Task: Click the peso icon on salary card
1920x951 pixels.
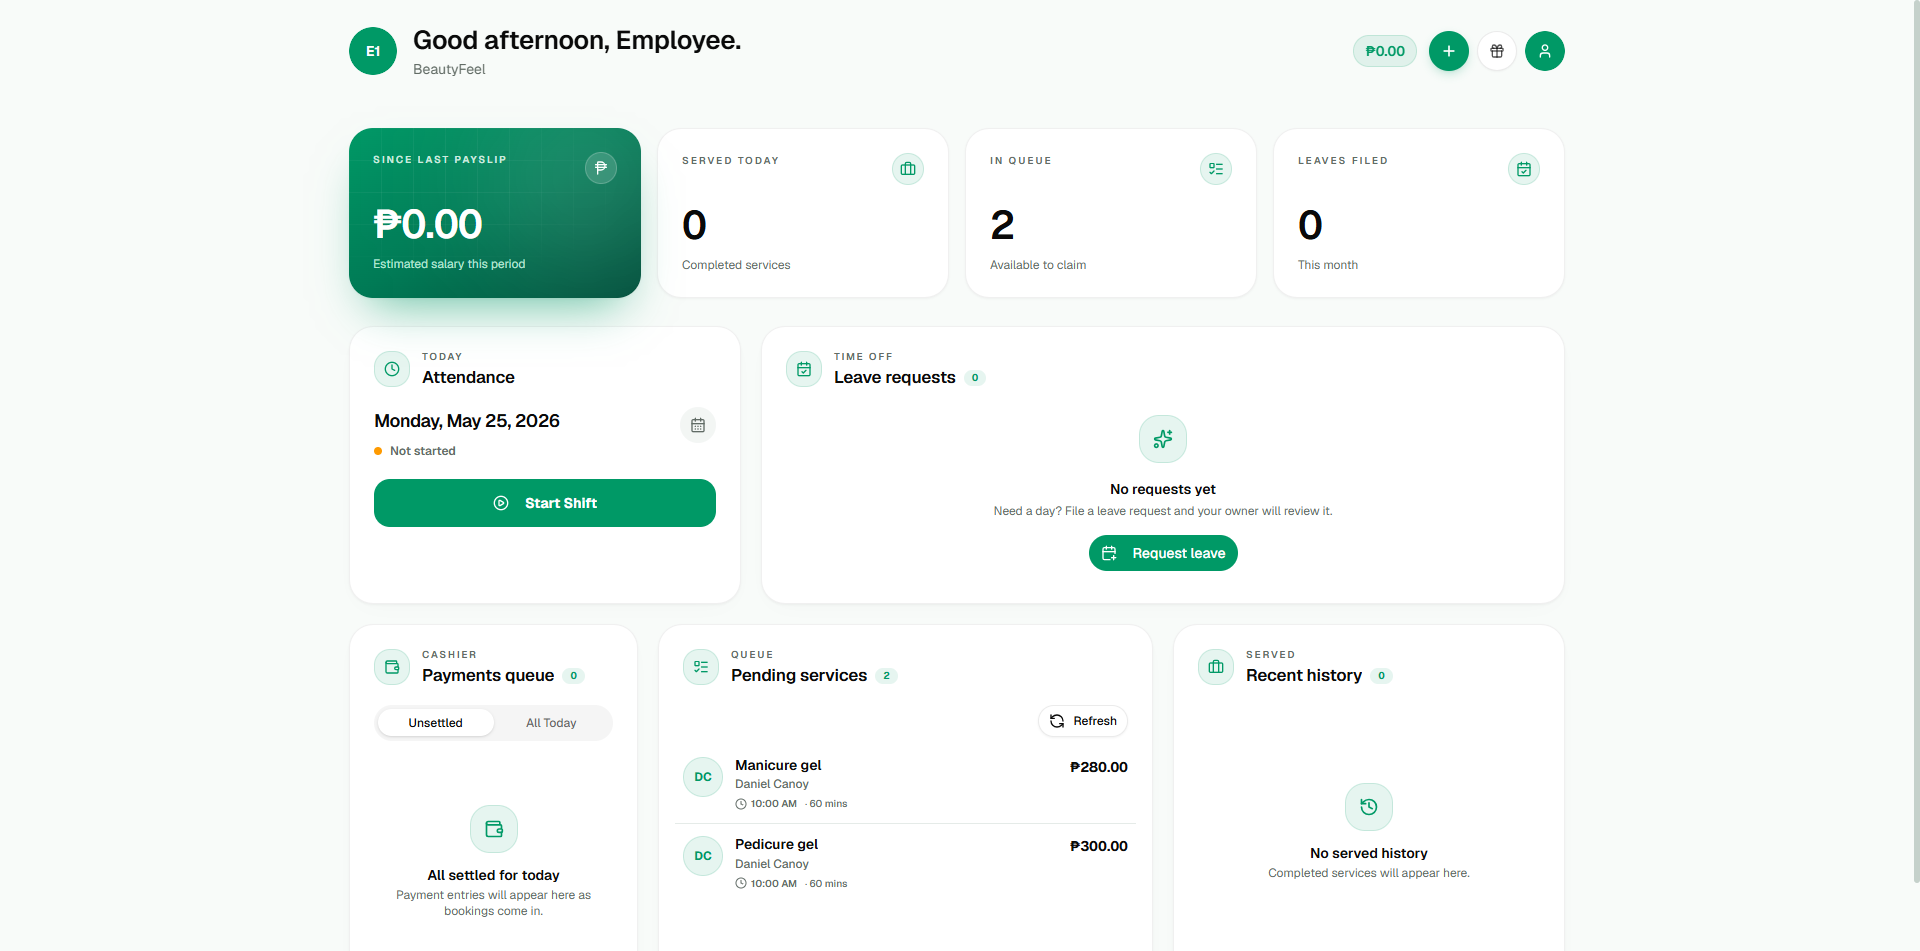Action: (x=601, y=168)
